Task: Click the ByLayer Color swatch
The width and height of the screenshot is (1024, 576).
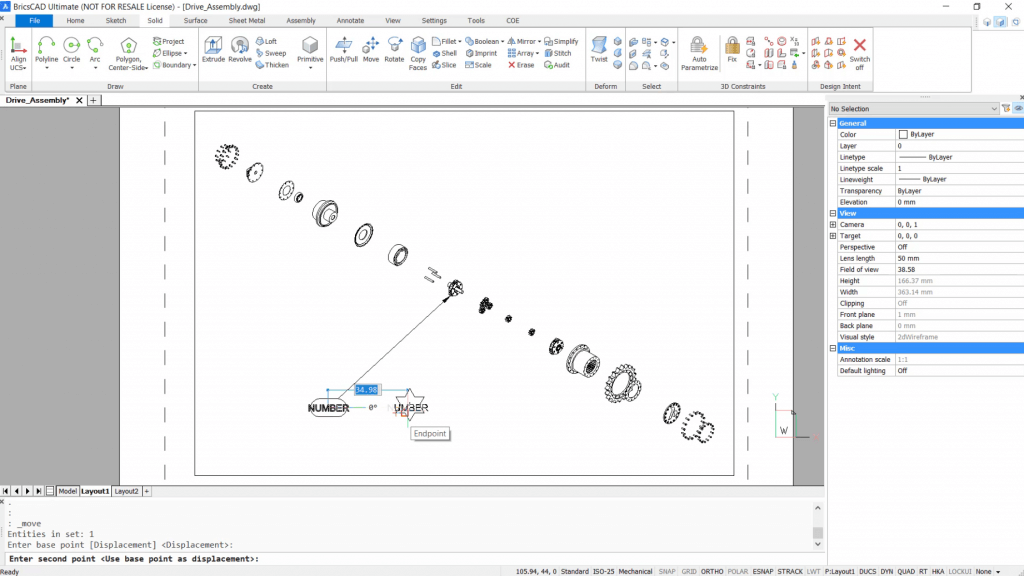Action: tap(903, 135)
